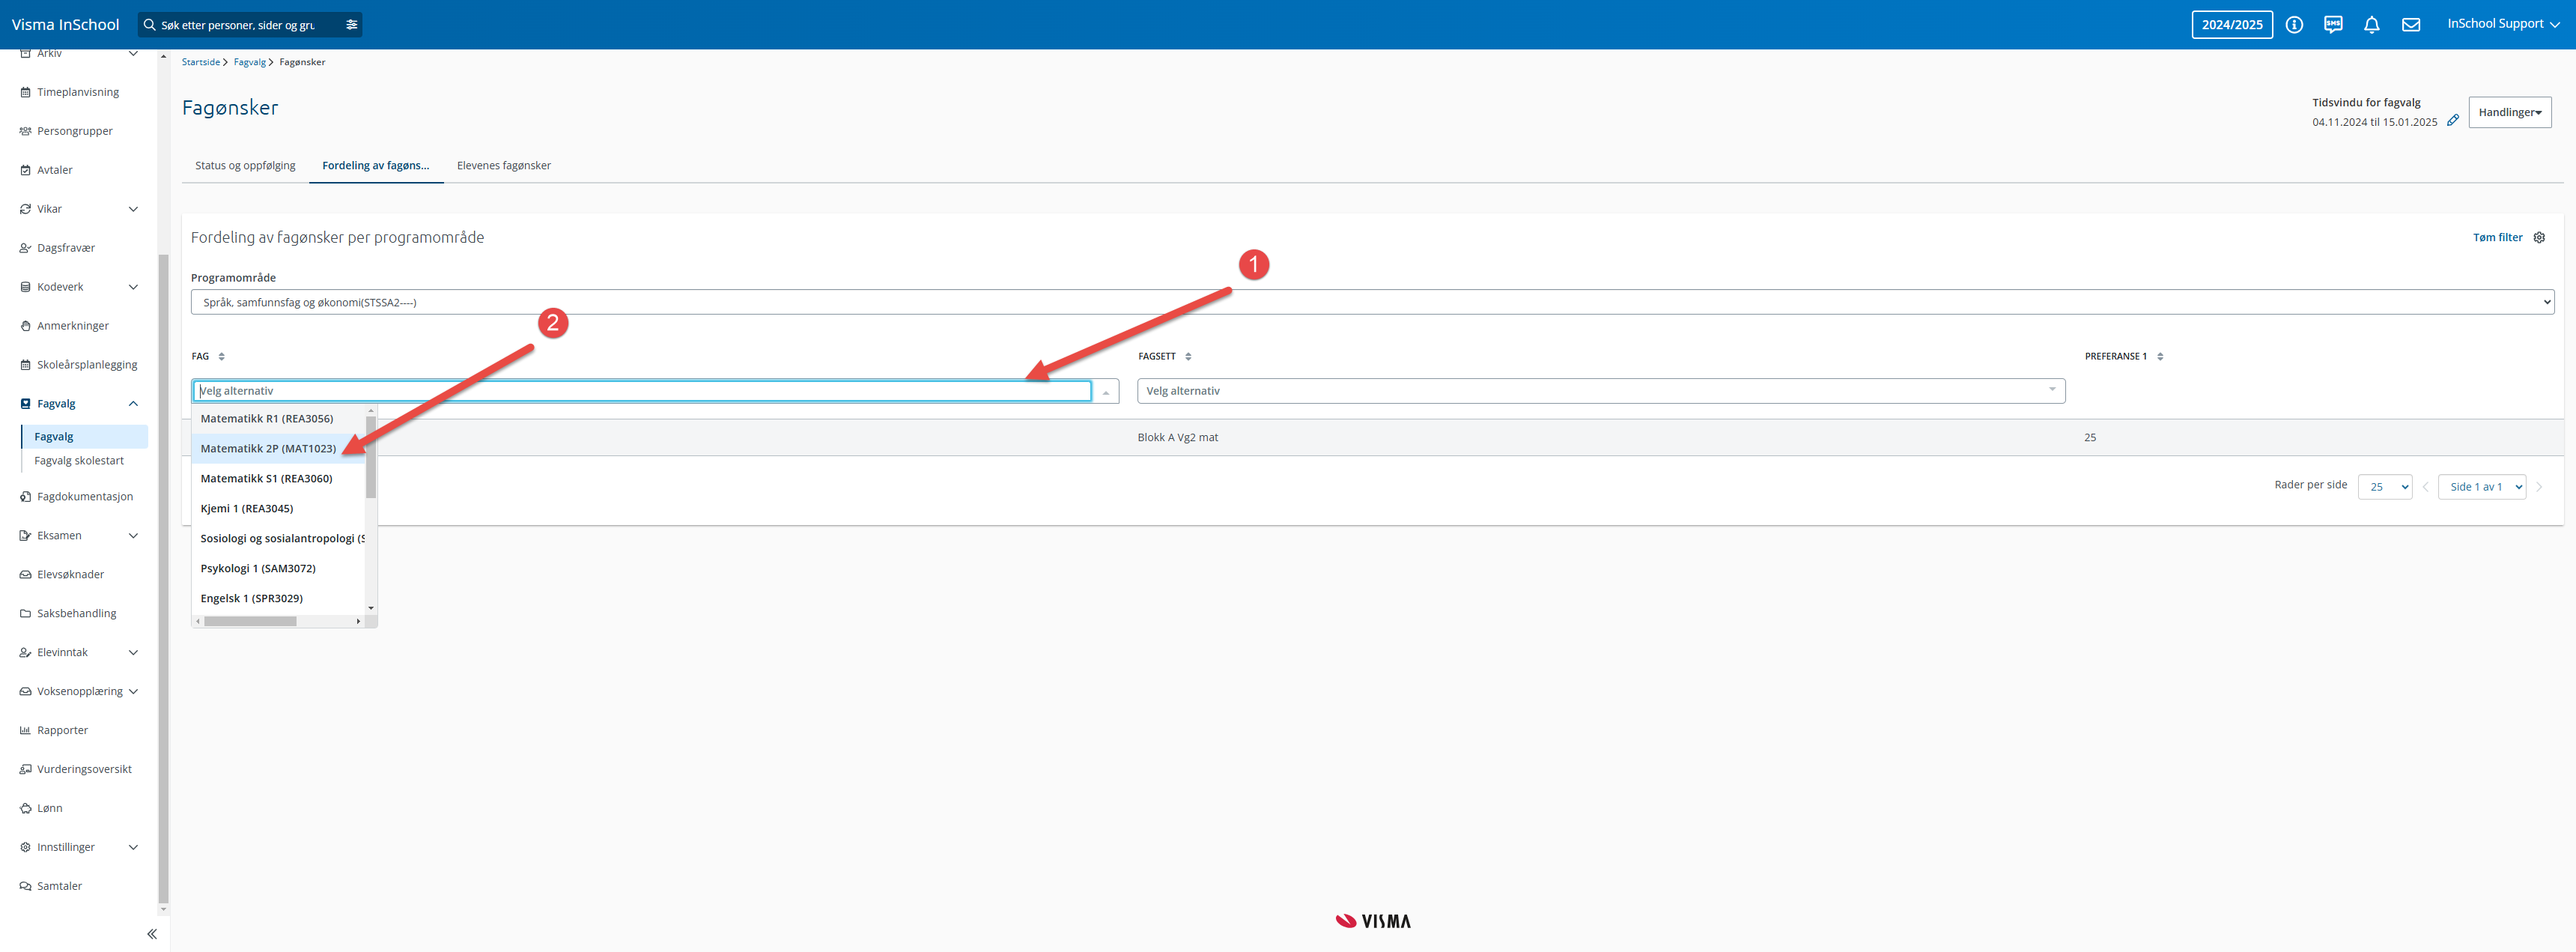The width and height of the screenshot is (2576, 952).
Task: Switch to Elevenes fagønsker tab
Action: 503,166
